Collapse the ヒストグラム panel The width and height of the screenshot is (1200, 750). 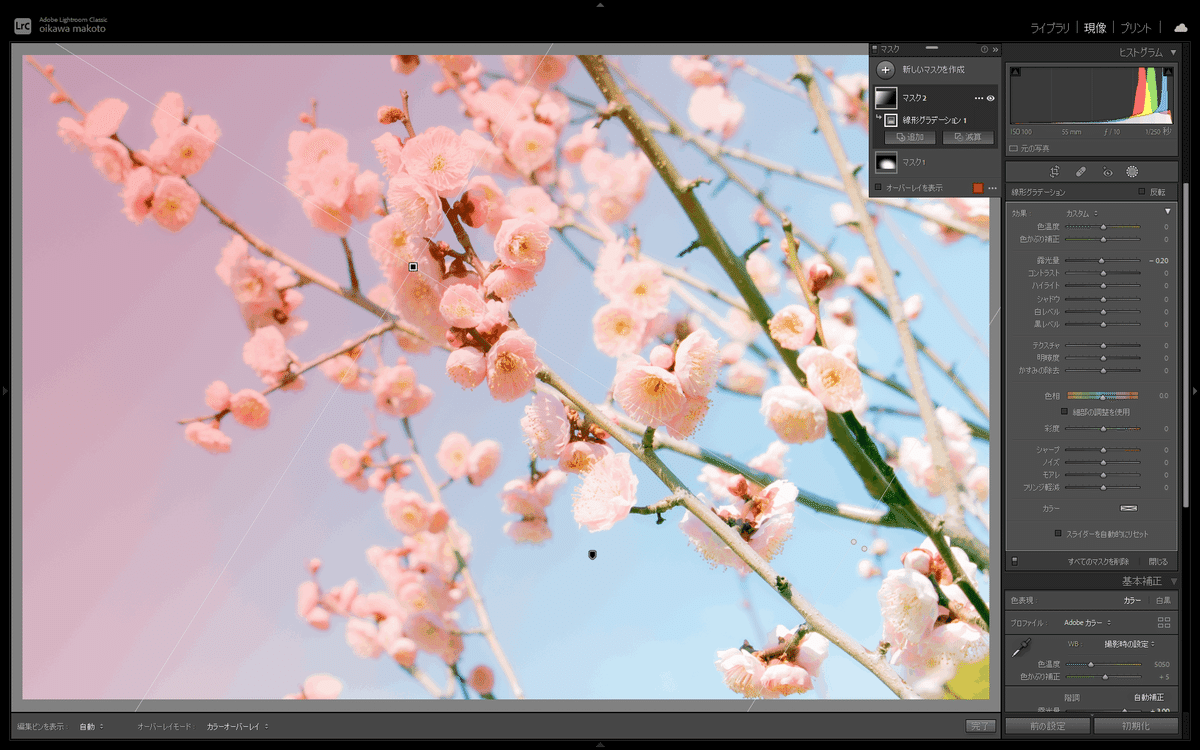click(x=1174, y=52)
